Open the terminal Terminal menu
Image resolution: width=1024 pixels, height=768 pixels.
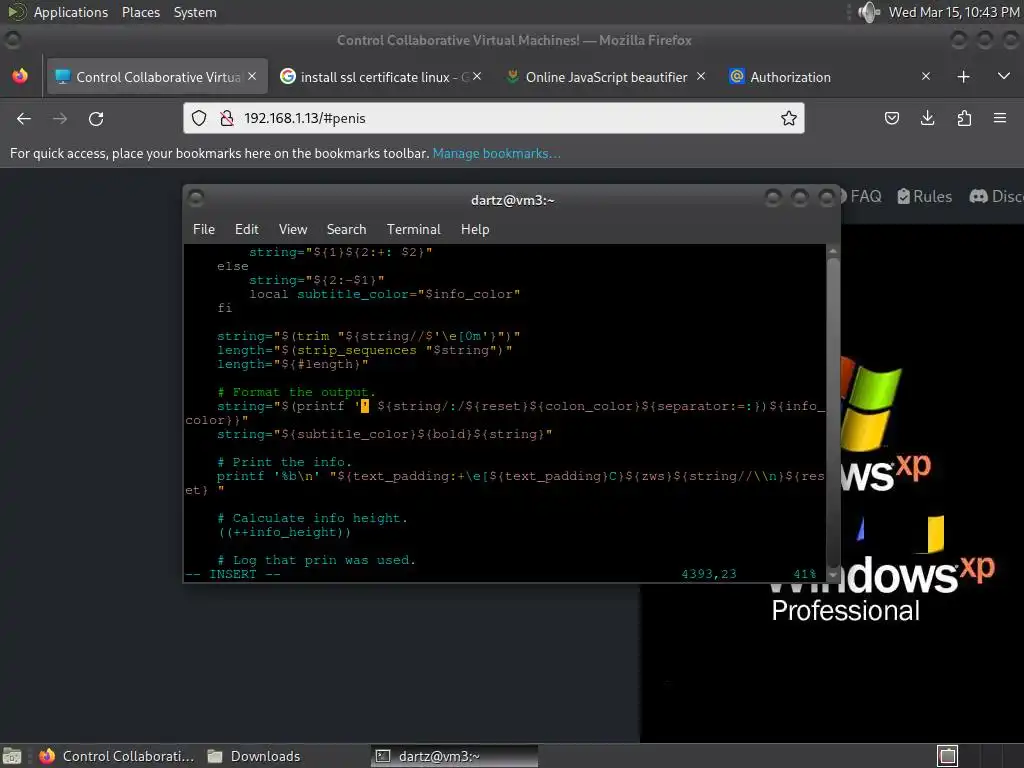(x=413, y=229)
